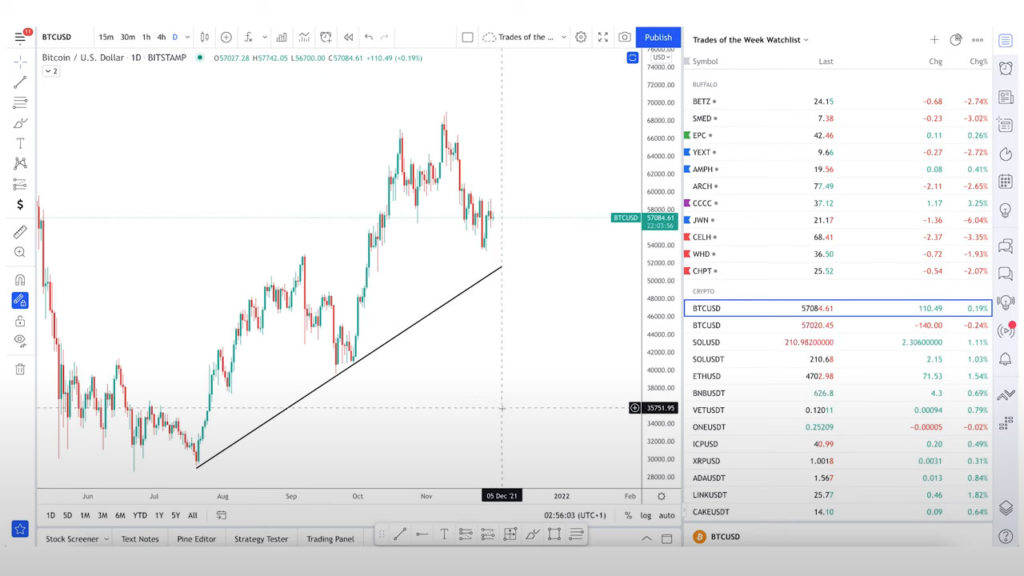
Task: Open the main hamburger menu
Action: [20, 37]
